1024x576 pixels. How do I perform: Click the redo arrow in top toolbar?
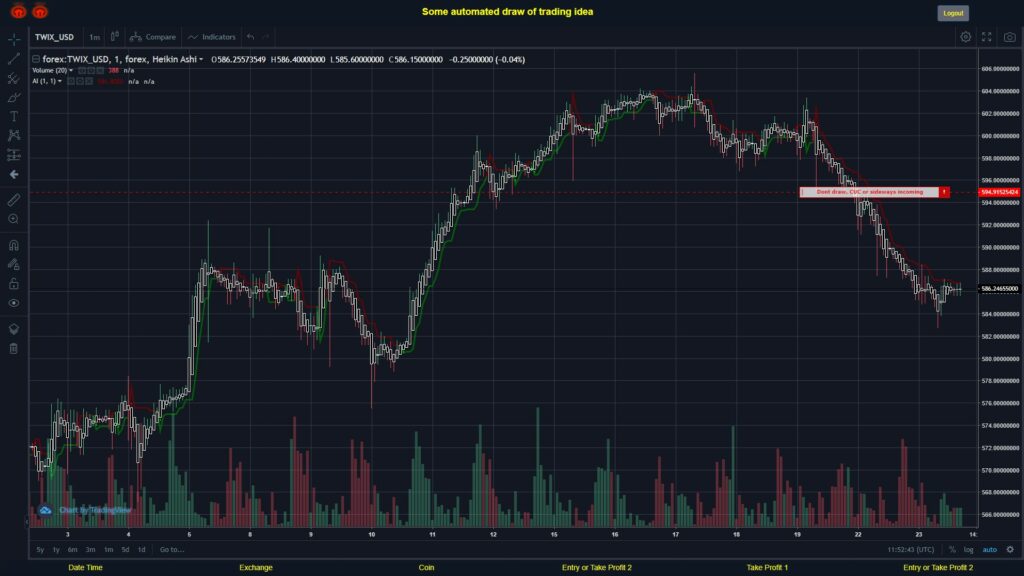point(266,37)
